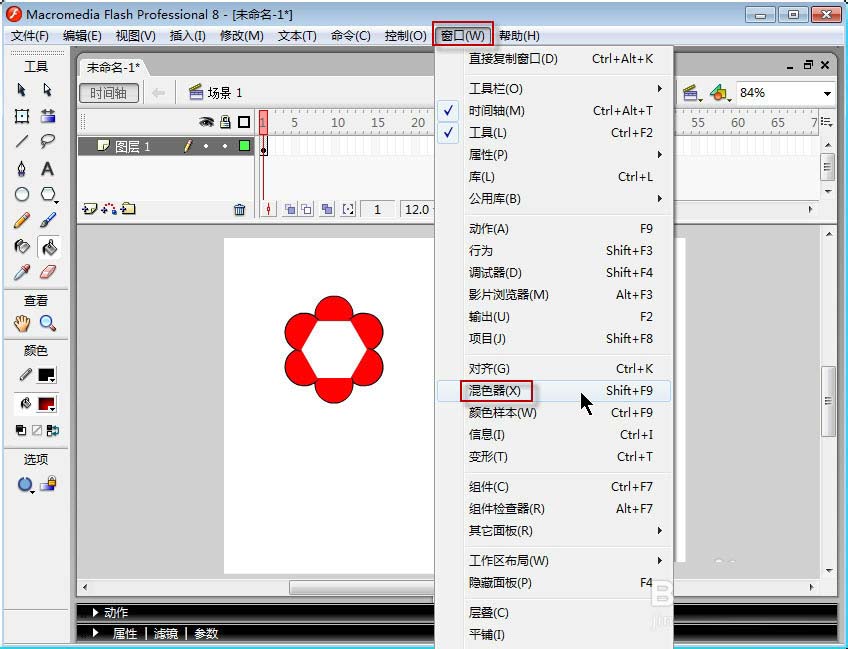Select the Brush tool
The image size is (848, 649).
48,220
